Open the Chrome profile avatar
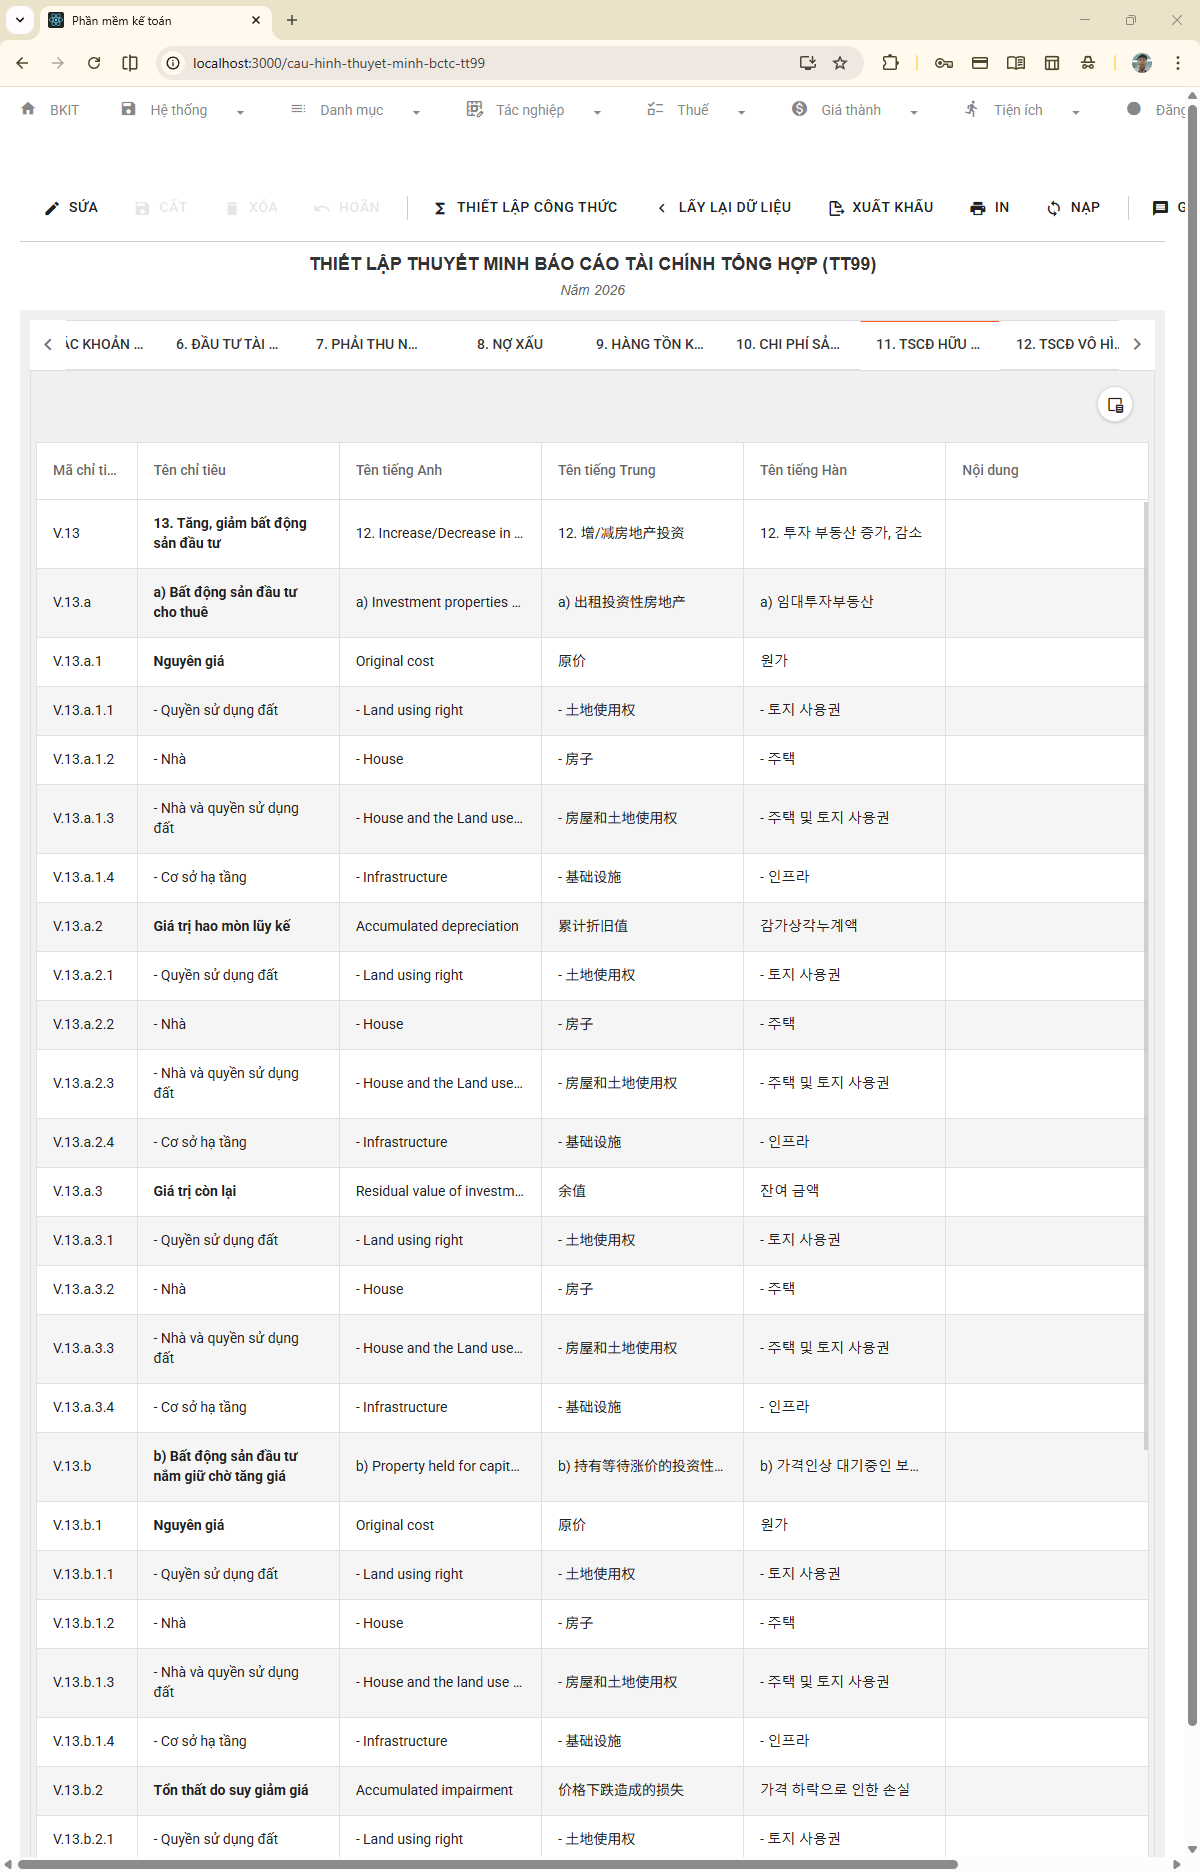The height and width of the screenshot is (1872, 1200). (x=1142, y=63)
